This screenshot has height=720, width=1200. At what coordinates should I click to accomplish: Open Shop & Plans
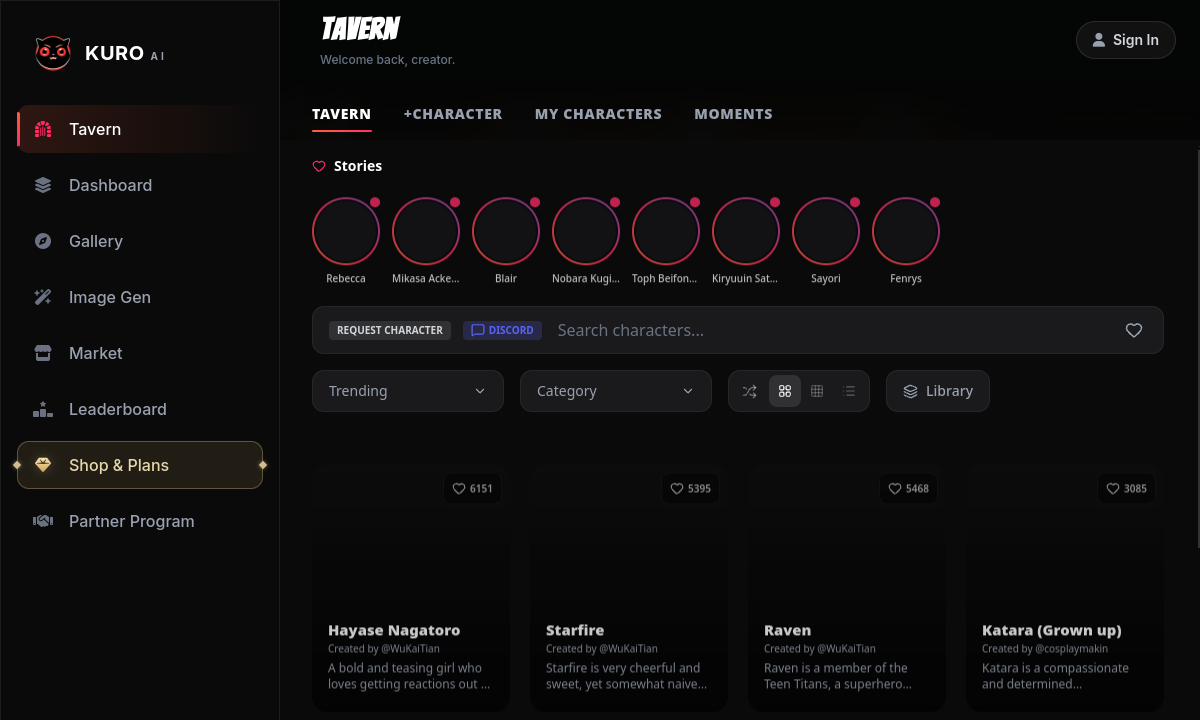[140, 465]
